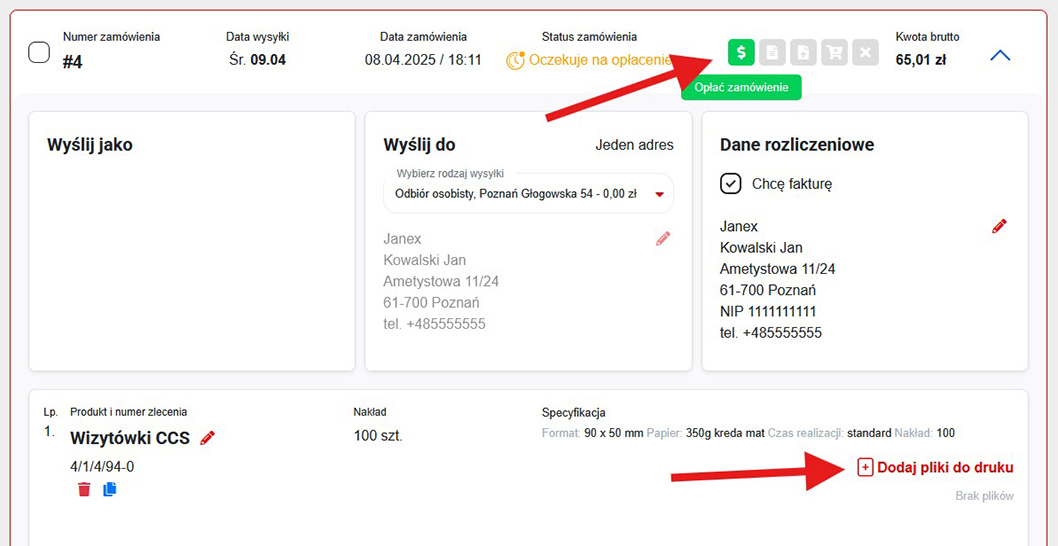Click the 'Opłać zamówienie' green button
1058x546 pixels.
pos(741,88)
